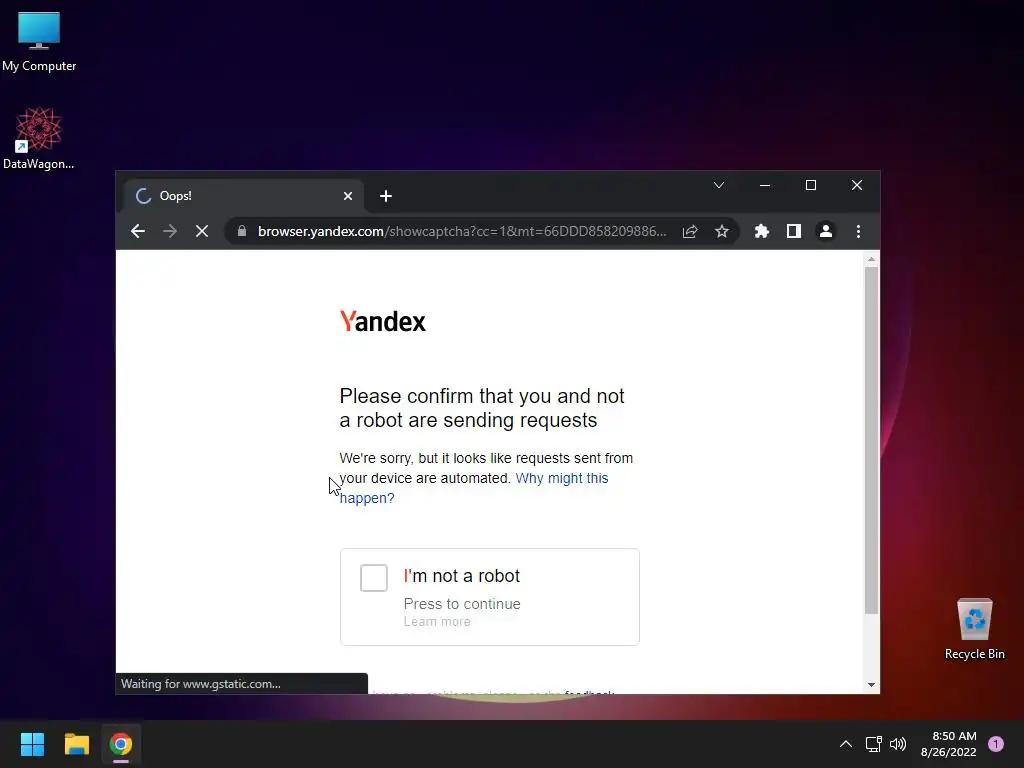This screenshot has height=768, width=1024.
Task: Open File Explorer from taskbar
Action: pyautogui.click(x=76, y=744)
